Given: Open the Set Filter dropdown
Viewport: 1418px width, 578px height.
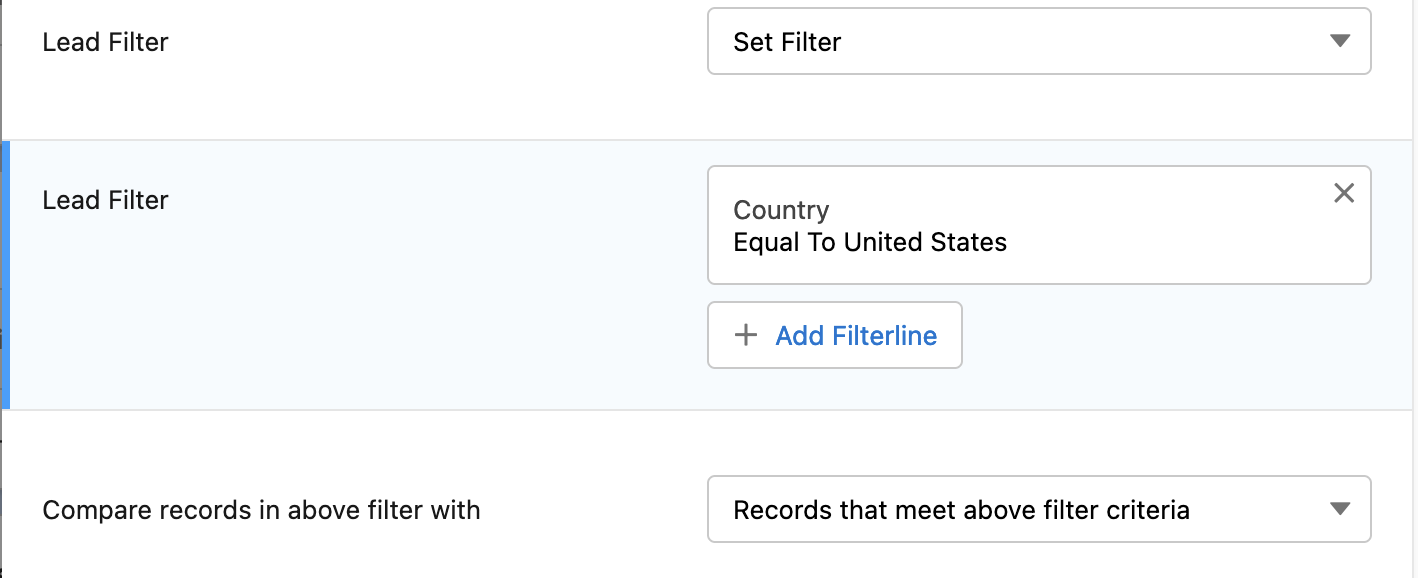Looking at the screenshot, I should tap(1039, 41).
